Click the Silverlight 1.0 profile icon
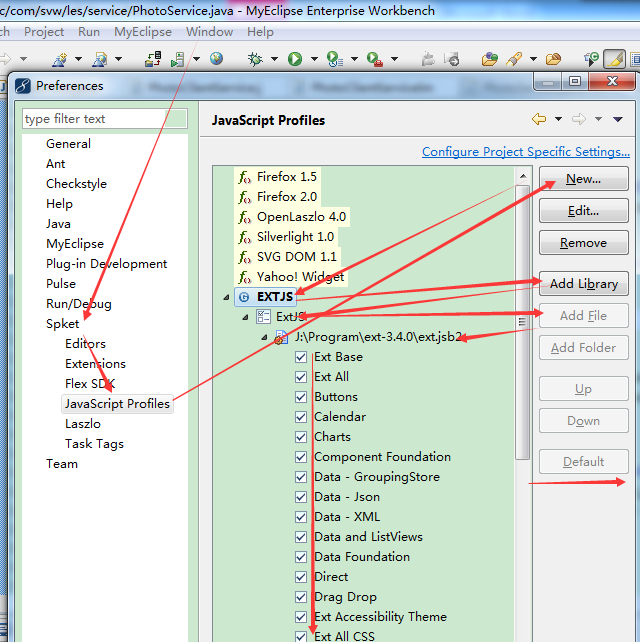640x642 pixels. pos(244,237)
